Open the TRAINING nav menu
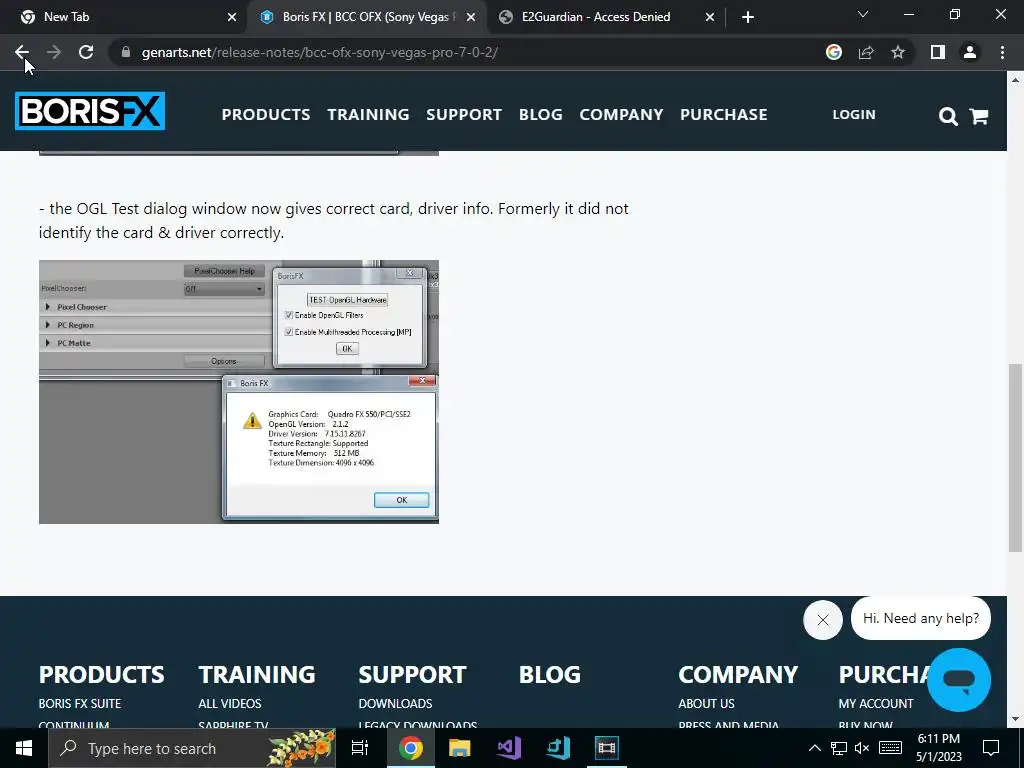Screen dimensions: 1024x768 368,114
